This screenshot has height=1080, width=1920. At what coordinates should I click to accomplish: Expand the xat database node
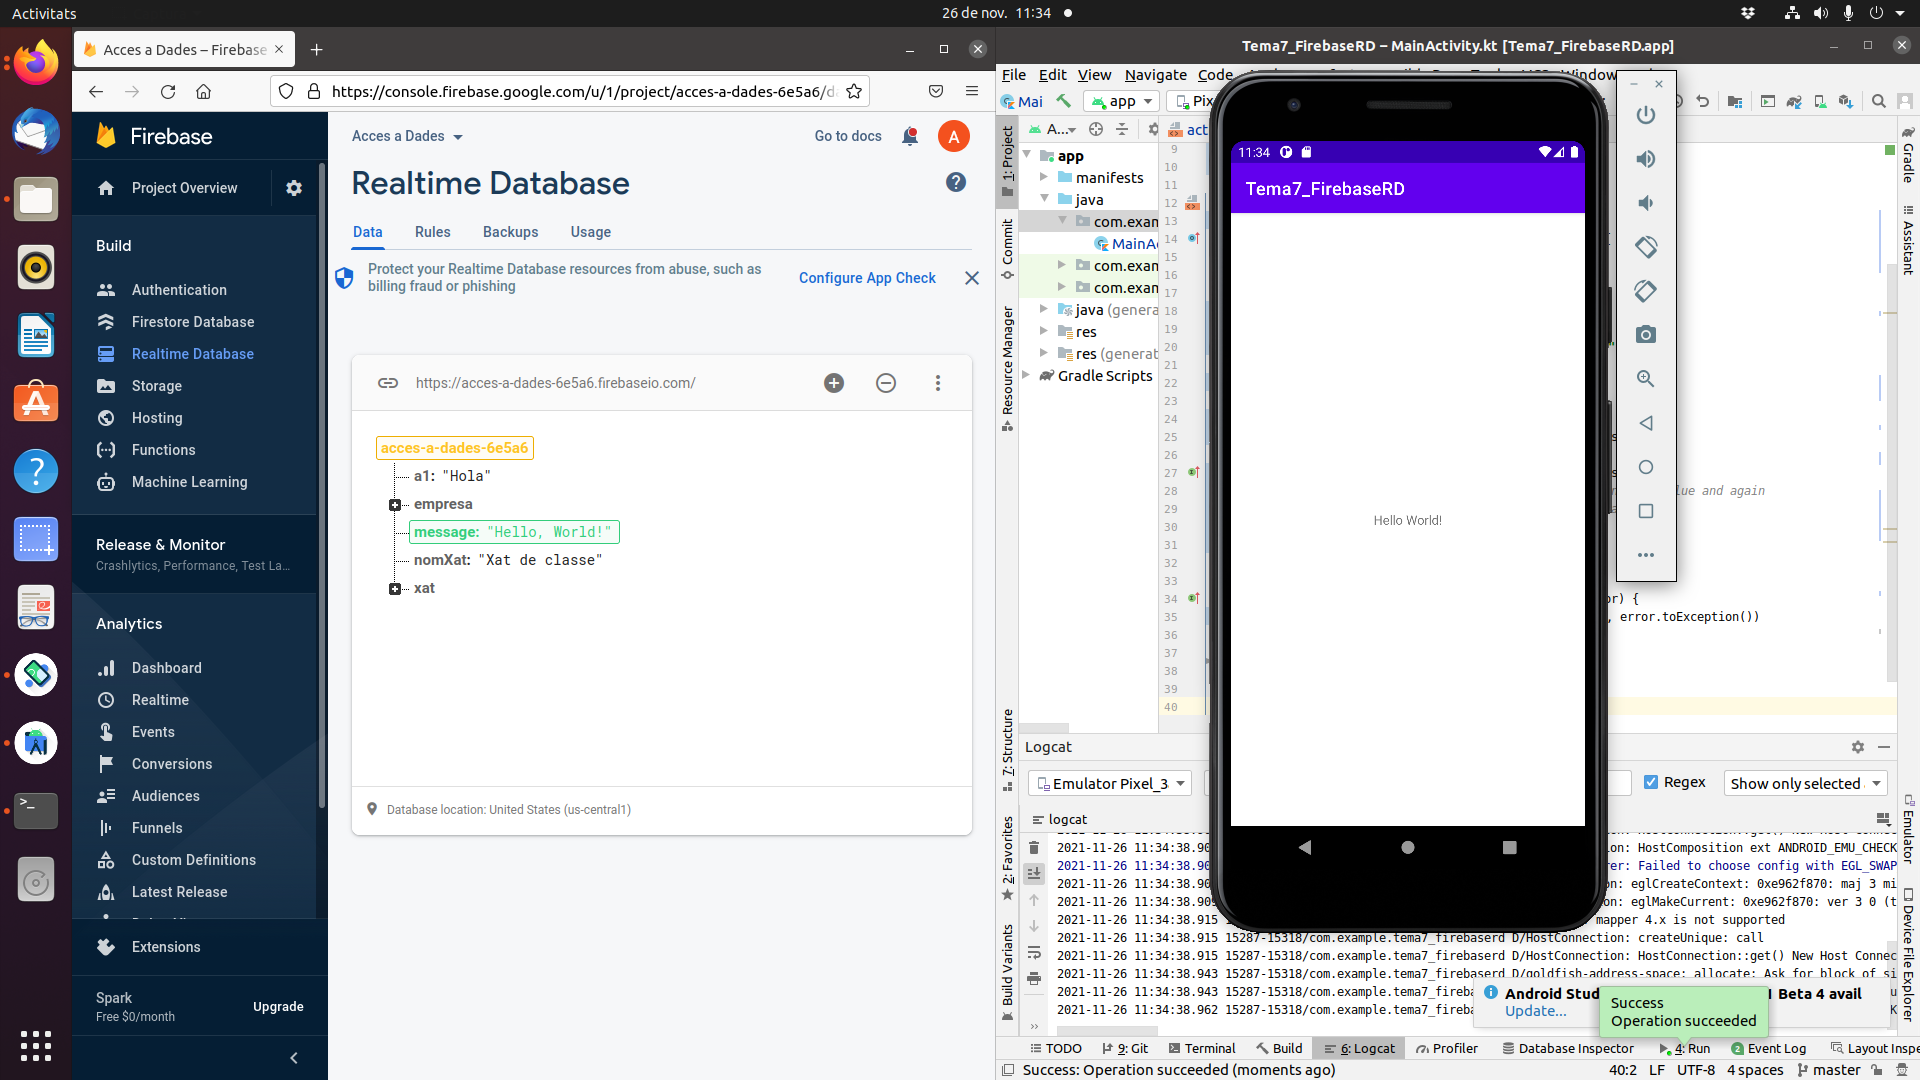395,589
